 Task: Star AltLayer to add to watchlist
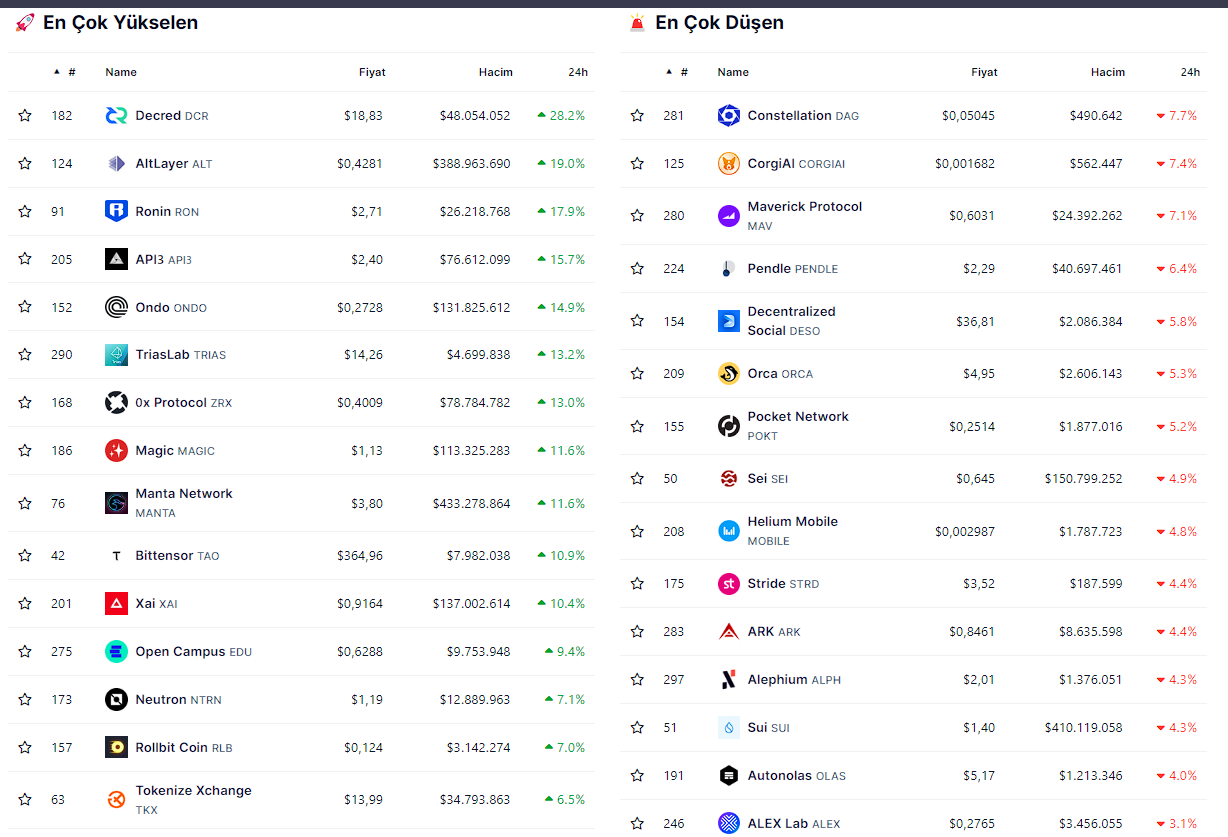click(25, 163)
